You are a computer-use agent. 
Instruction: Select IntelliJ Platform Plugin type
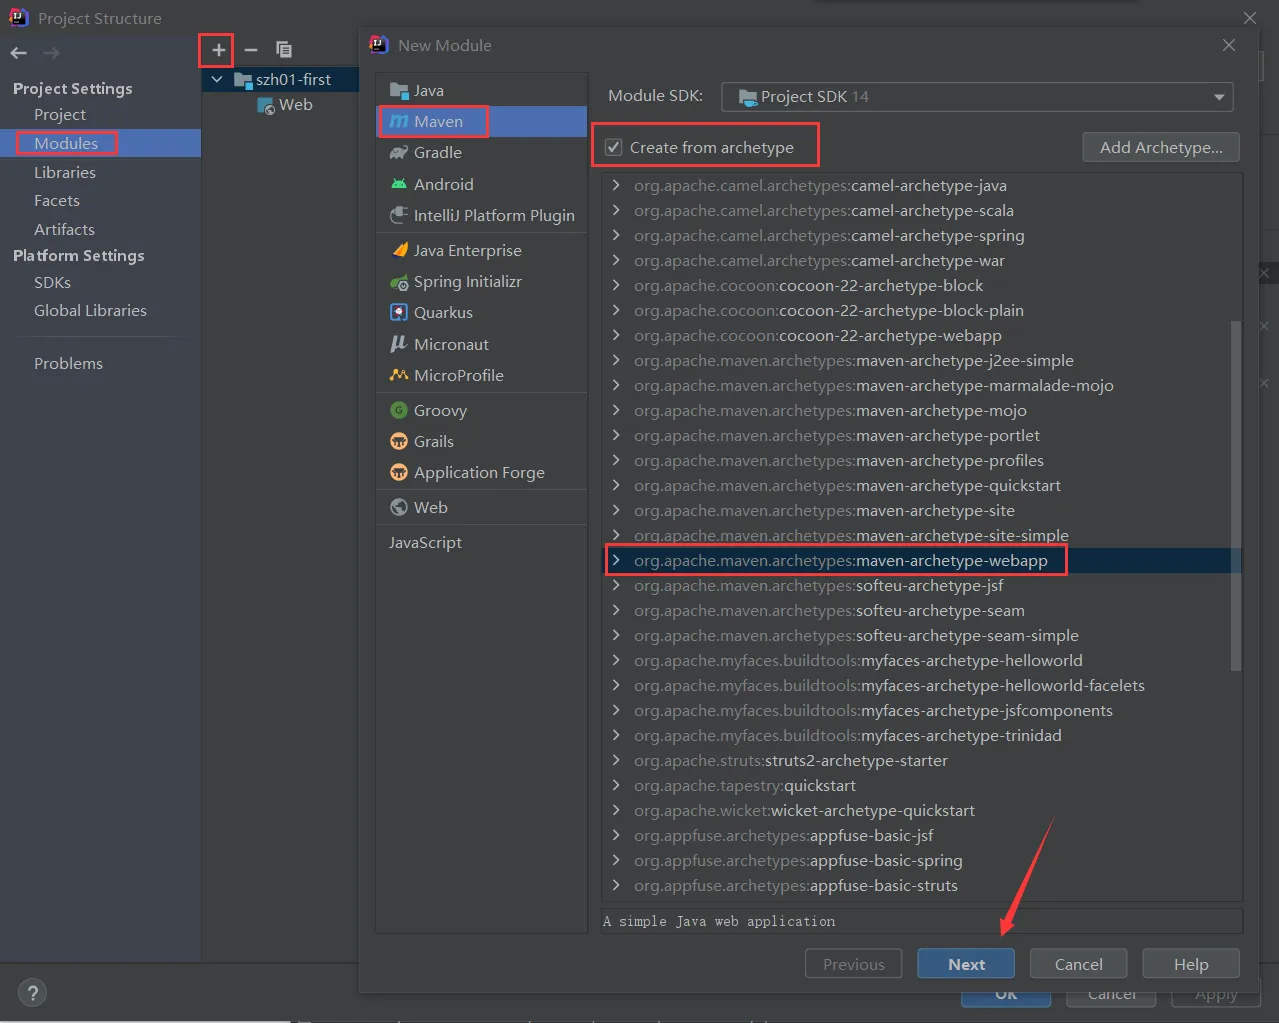(481, 215)
